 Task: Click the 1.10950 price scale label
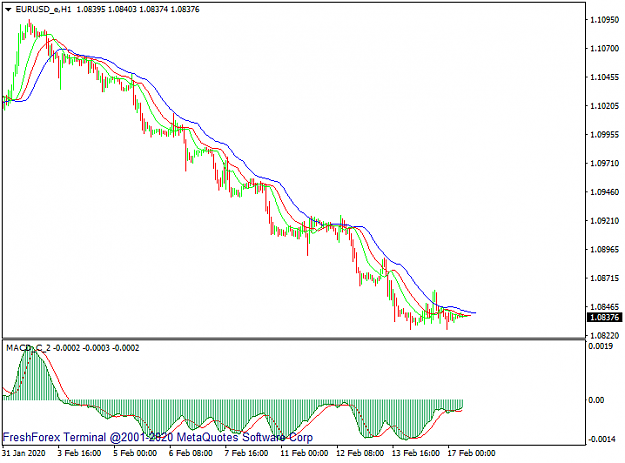point(605,20)
